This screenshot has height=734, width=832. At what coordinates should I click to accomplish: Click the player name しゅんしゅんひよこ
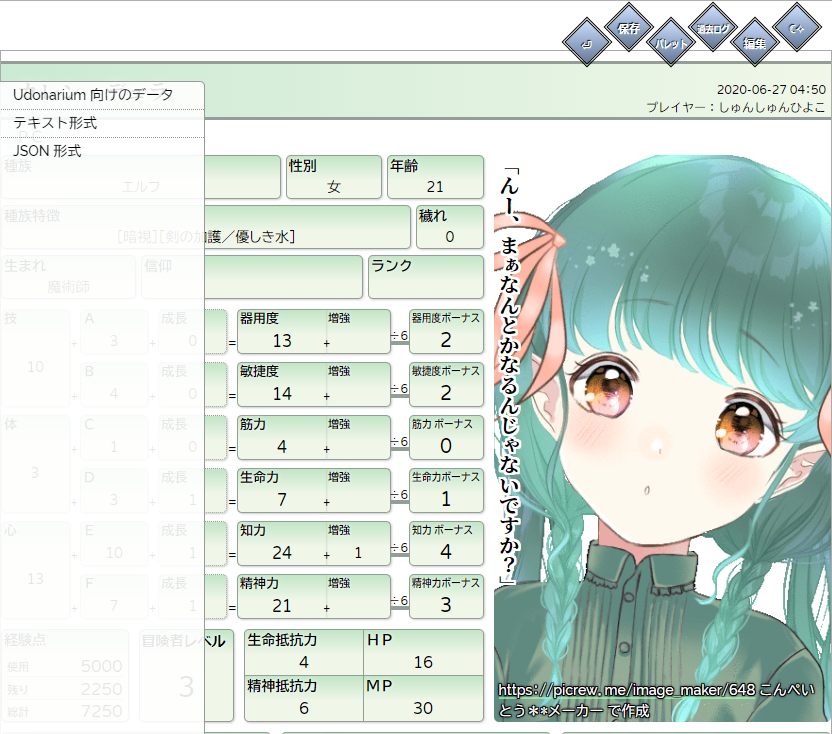coord(772,107)
